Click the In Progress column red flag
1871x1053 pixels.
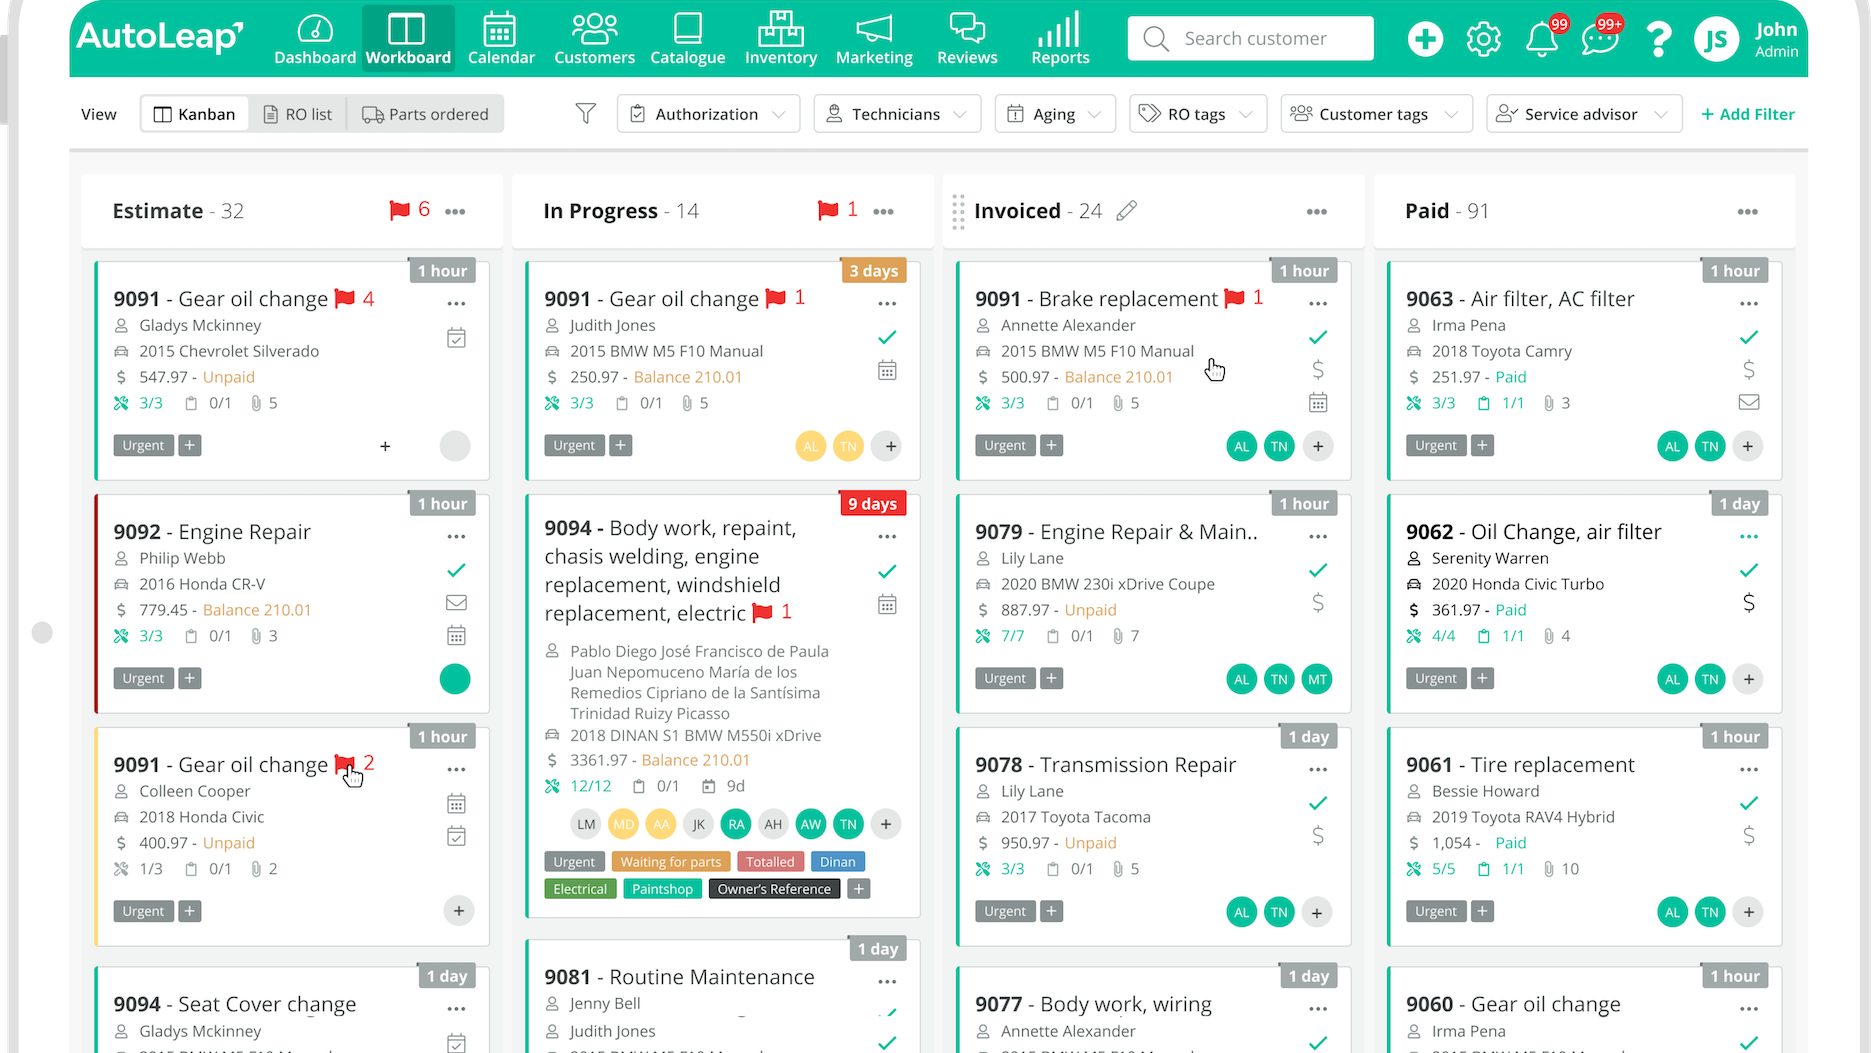tap(827, 210)
